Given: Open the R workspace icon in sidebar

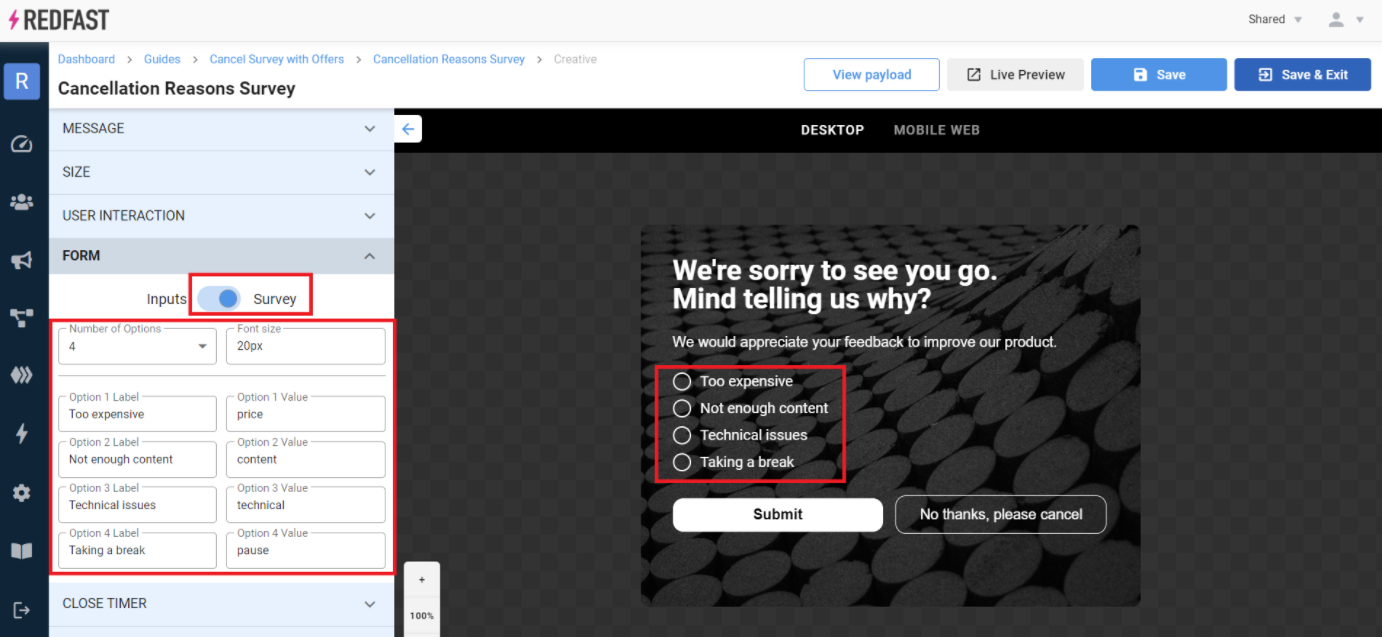Looking at the screenshot, I should pyautogui.click(x=22, y=81).
